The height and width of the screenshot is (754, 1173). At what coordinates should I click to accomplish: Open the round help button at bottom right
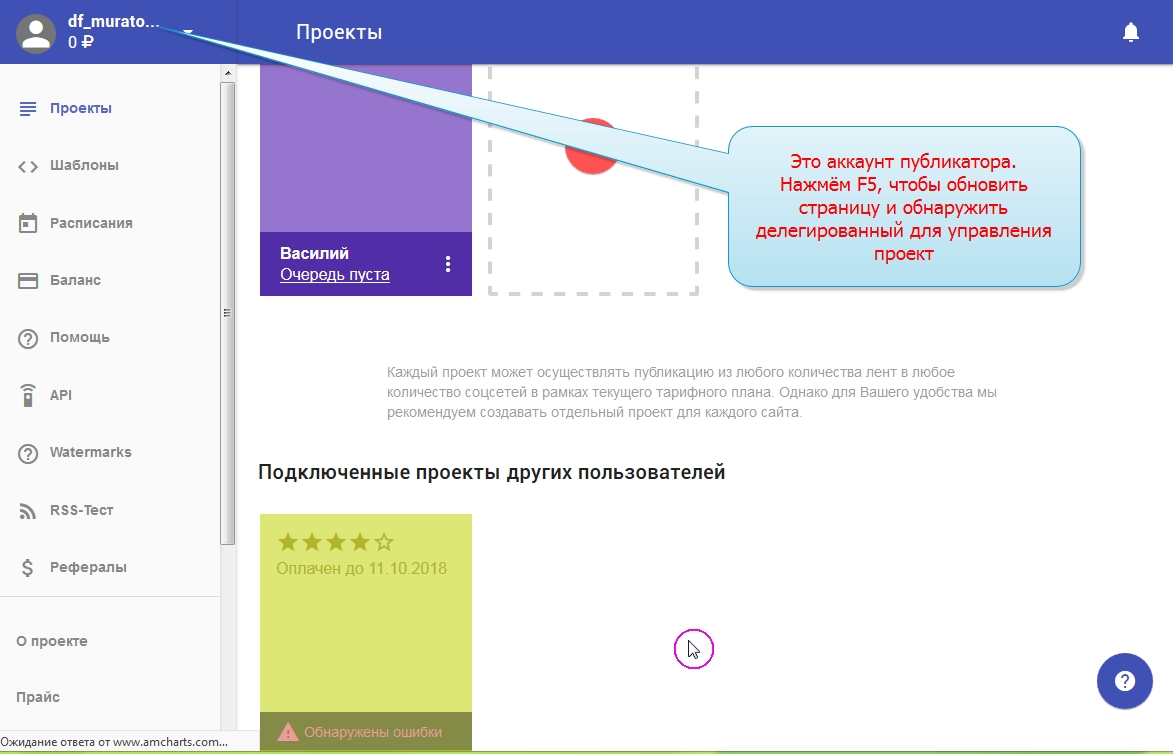point(1124,682)
